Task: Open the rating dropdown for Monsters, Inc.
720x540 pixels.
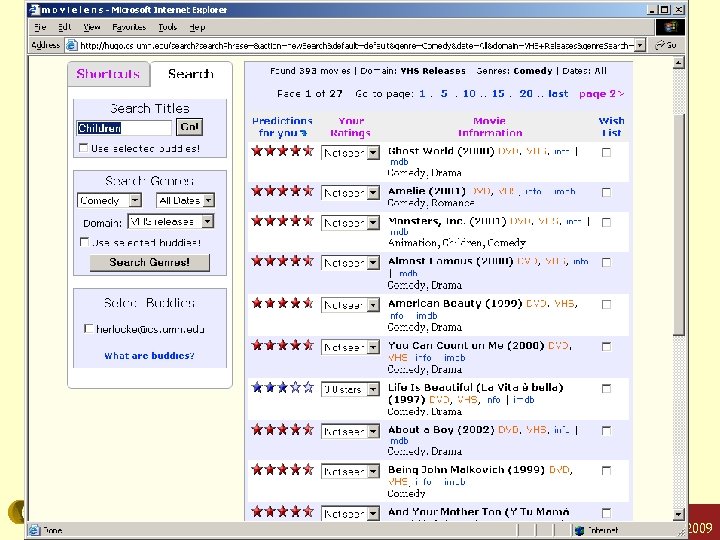Action: click(350, 223)
